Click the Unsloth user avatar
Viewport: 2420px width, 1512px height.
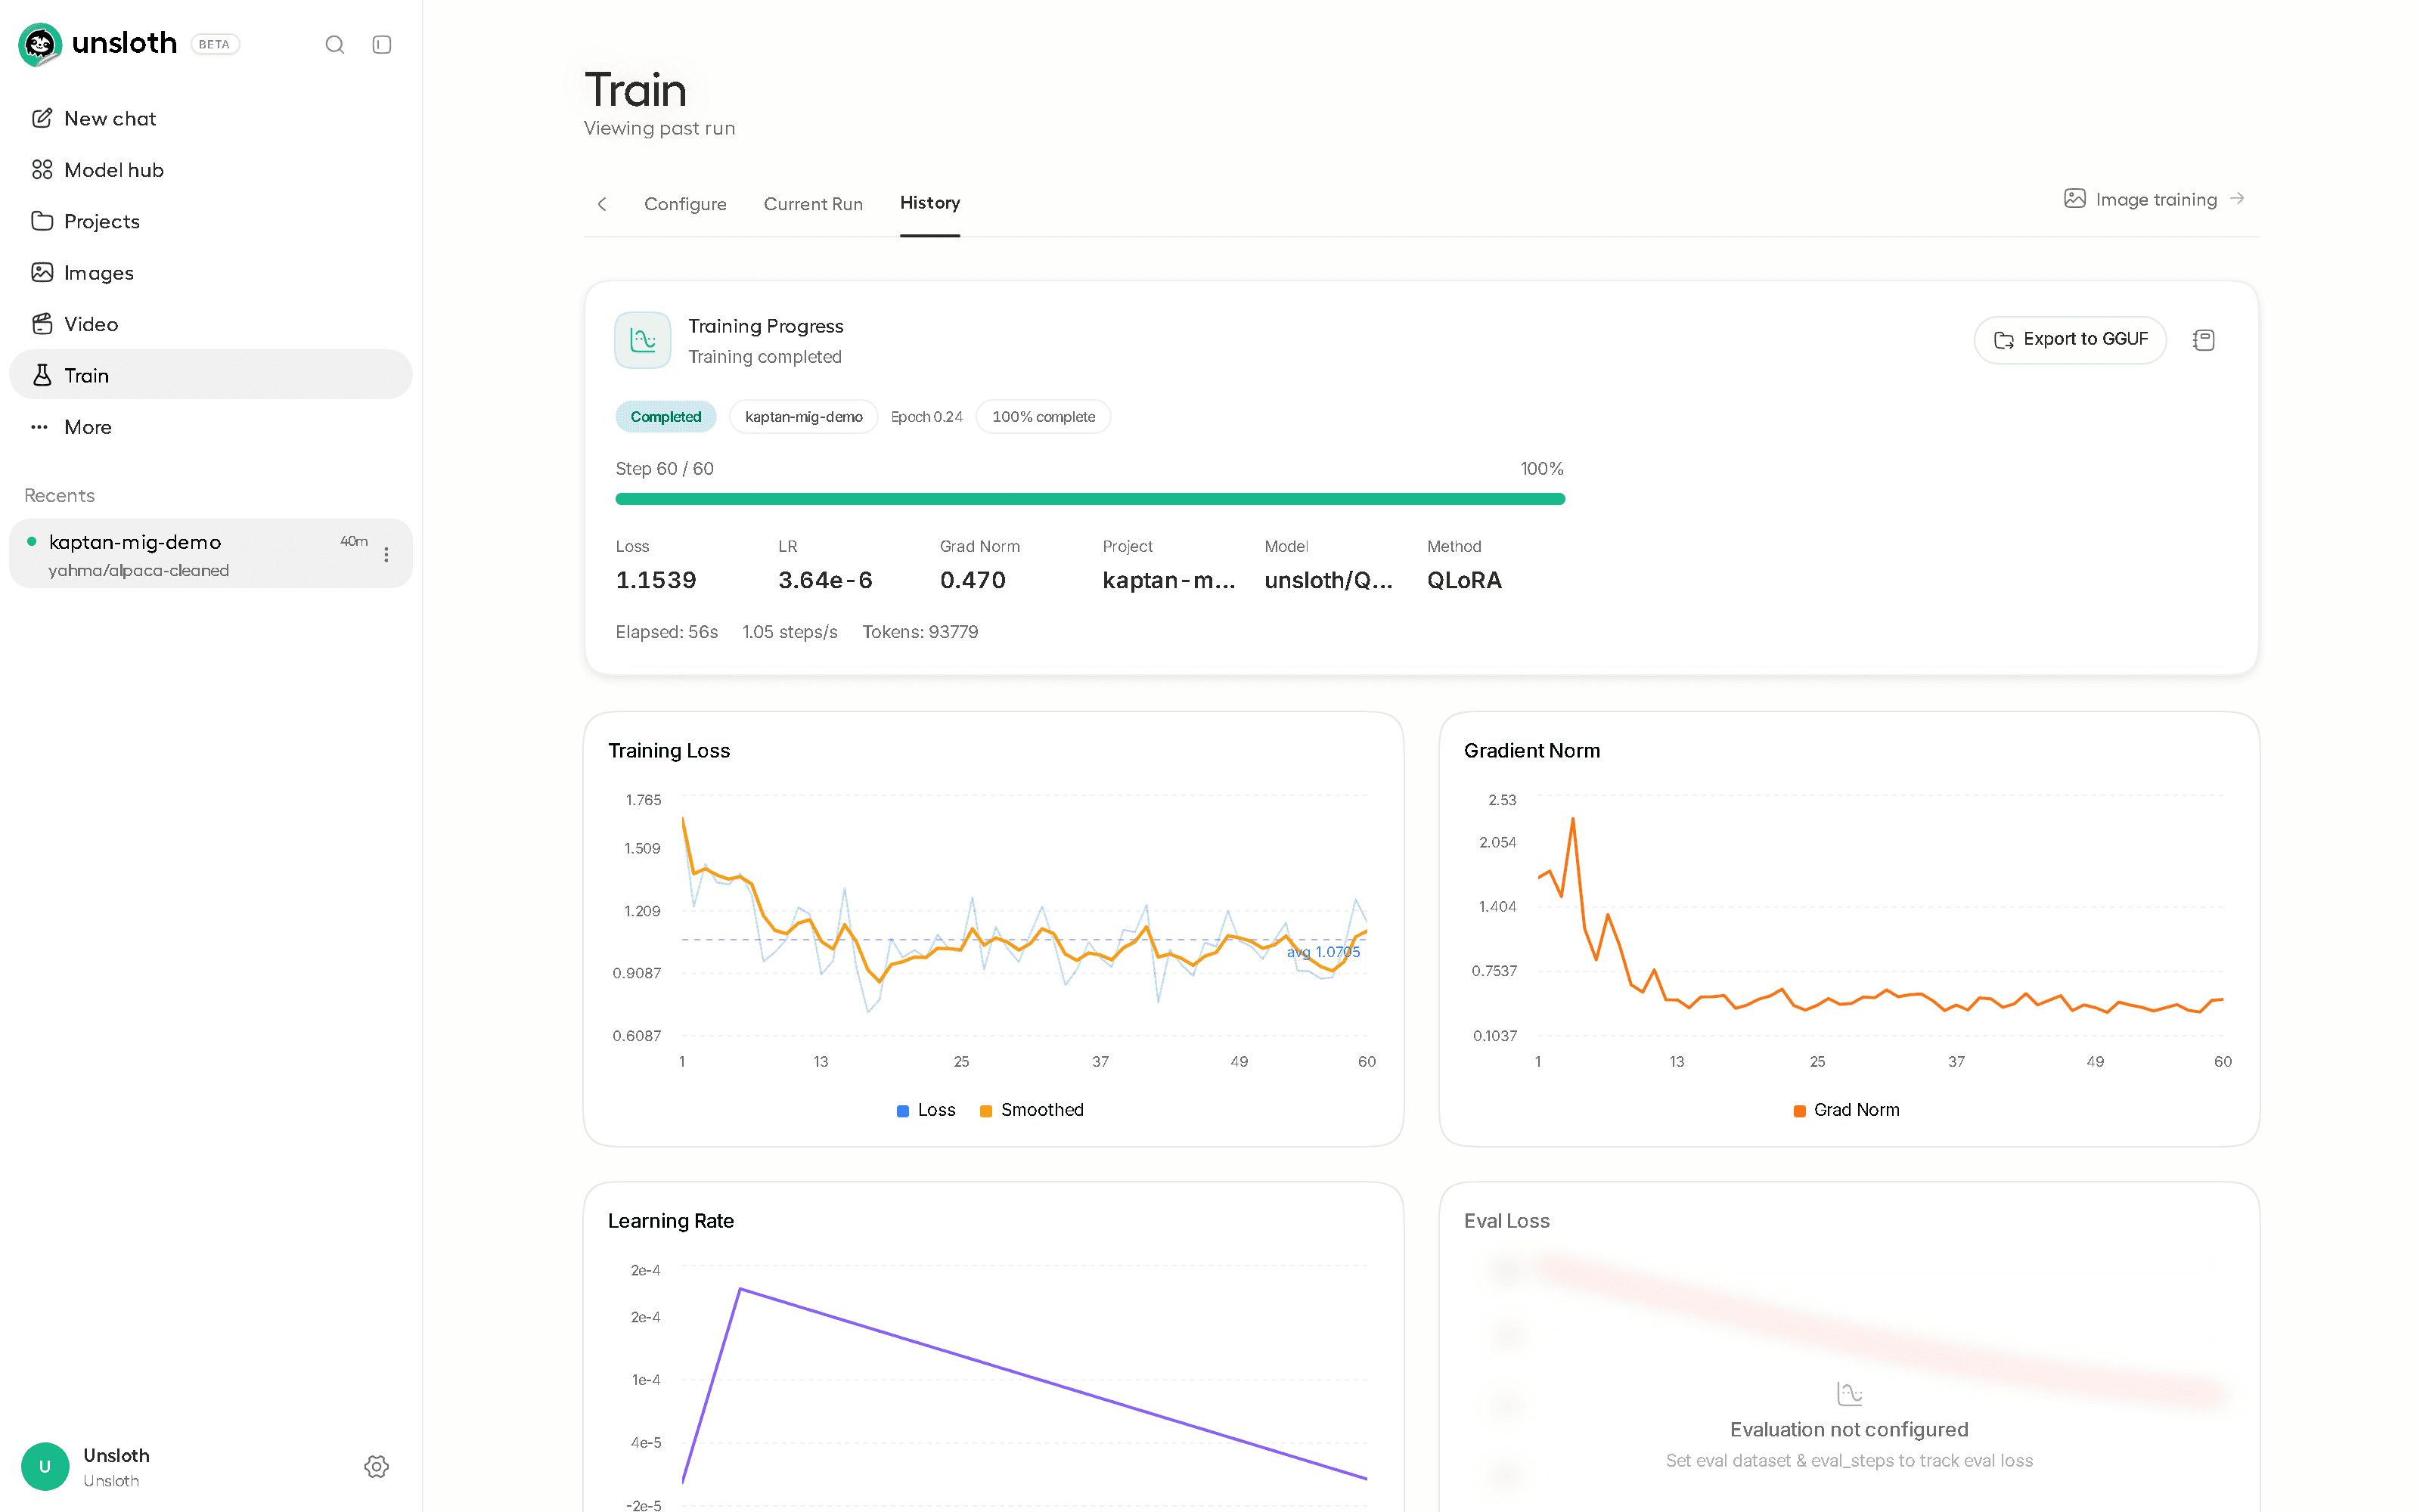(x=45, y=1467)
